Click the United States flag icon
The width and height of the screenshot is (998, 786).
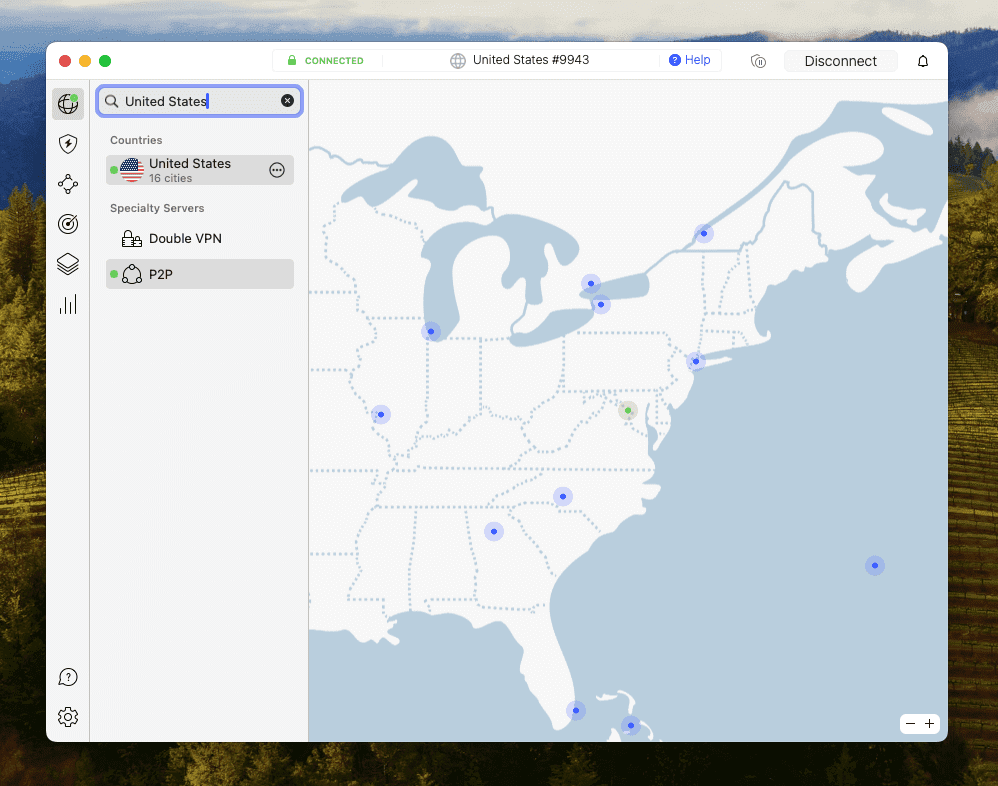click(132, 170)
